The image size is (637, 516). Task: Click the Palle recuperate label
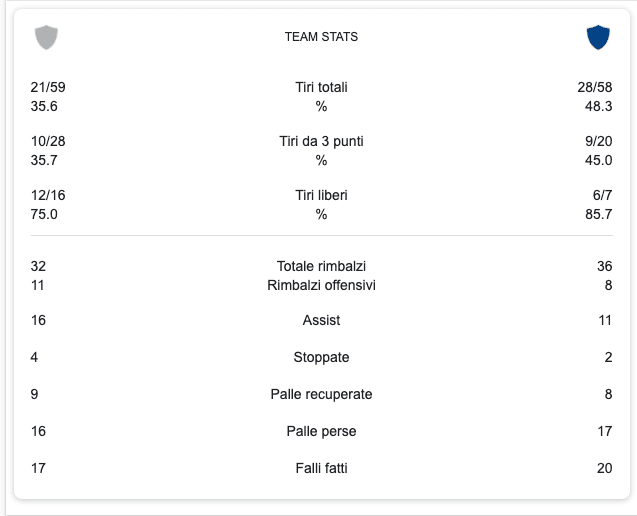tap(321, 394)
